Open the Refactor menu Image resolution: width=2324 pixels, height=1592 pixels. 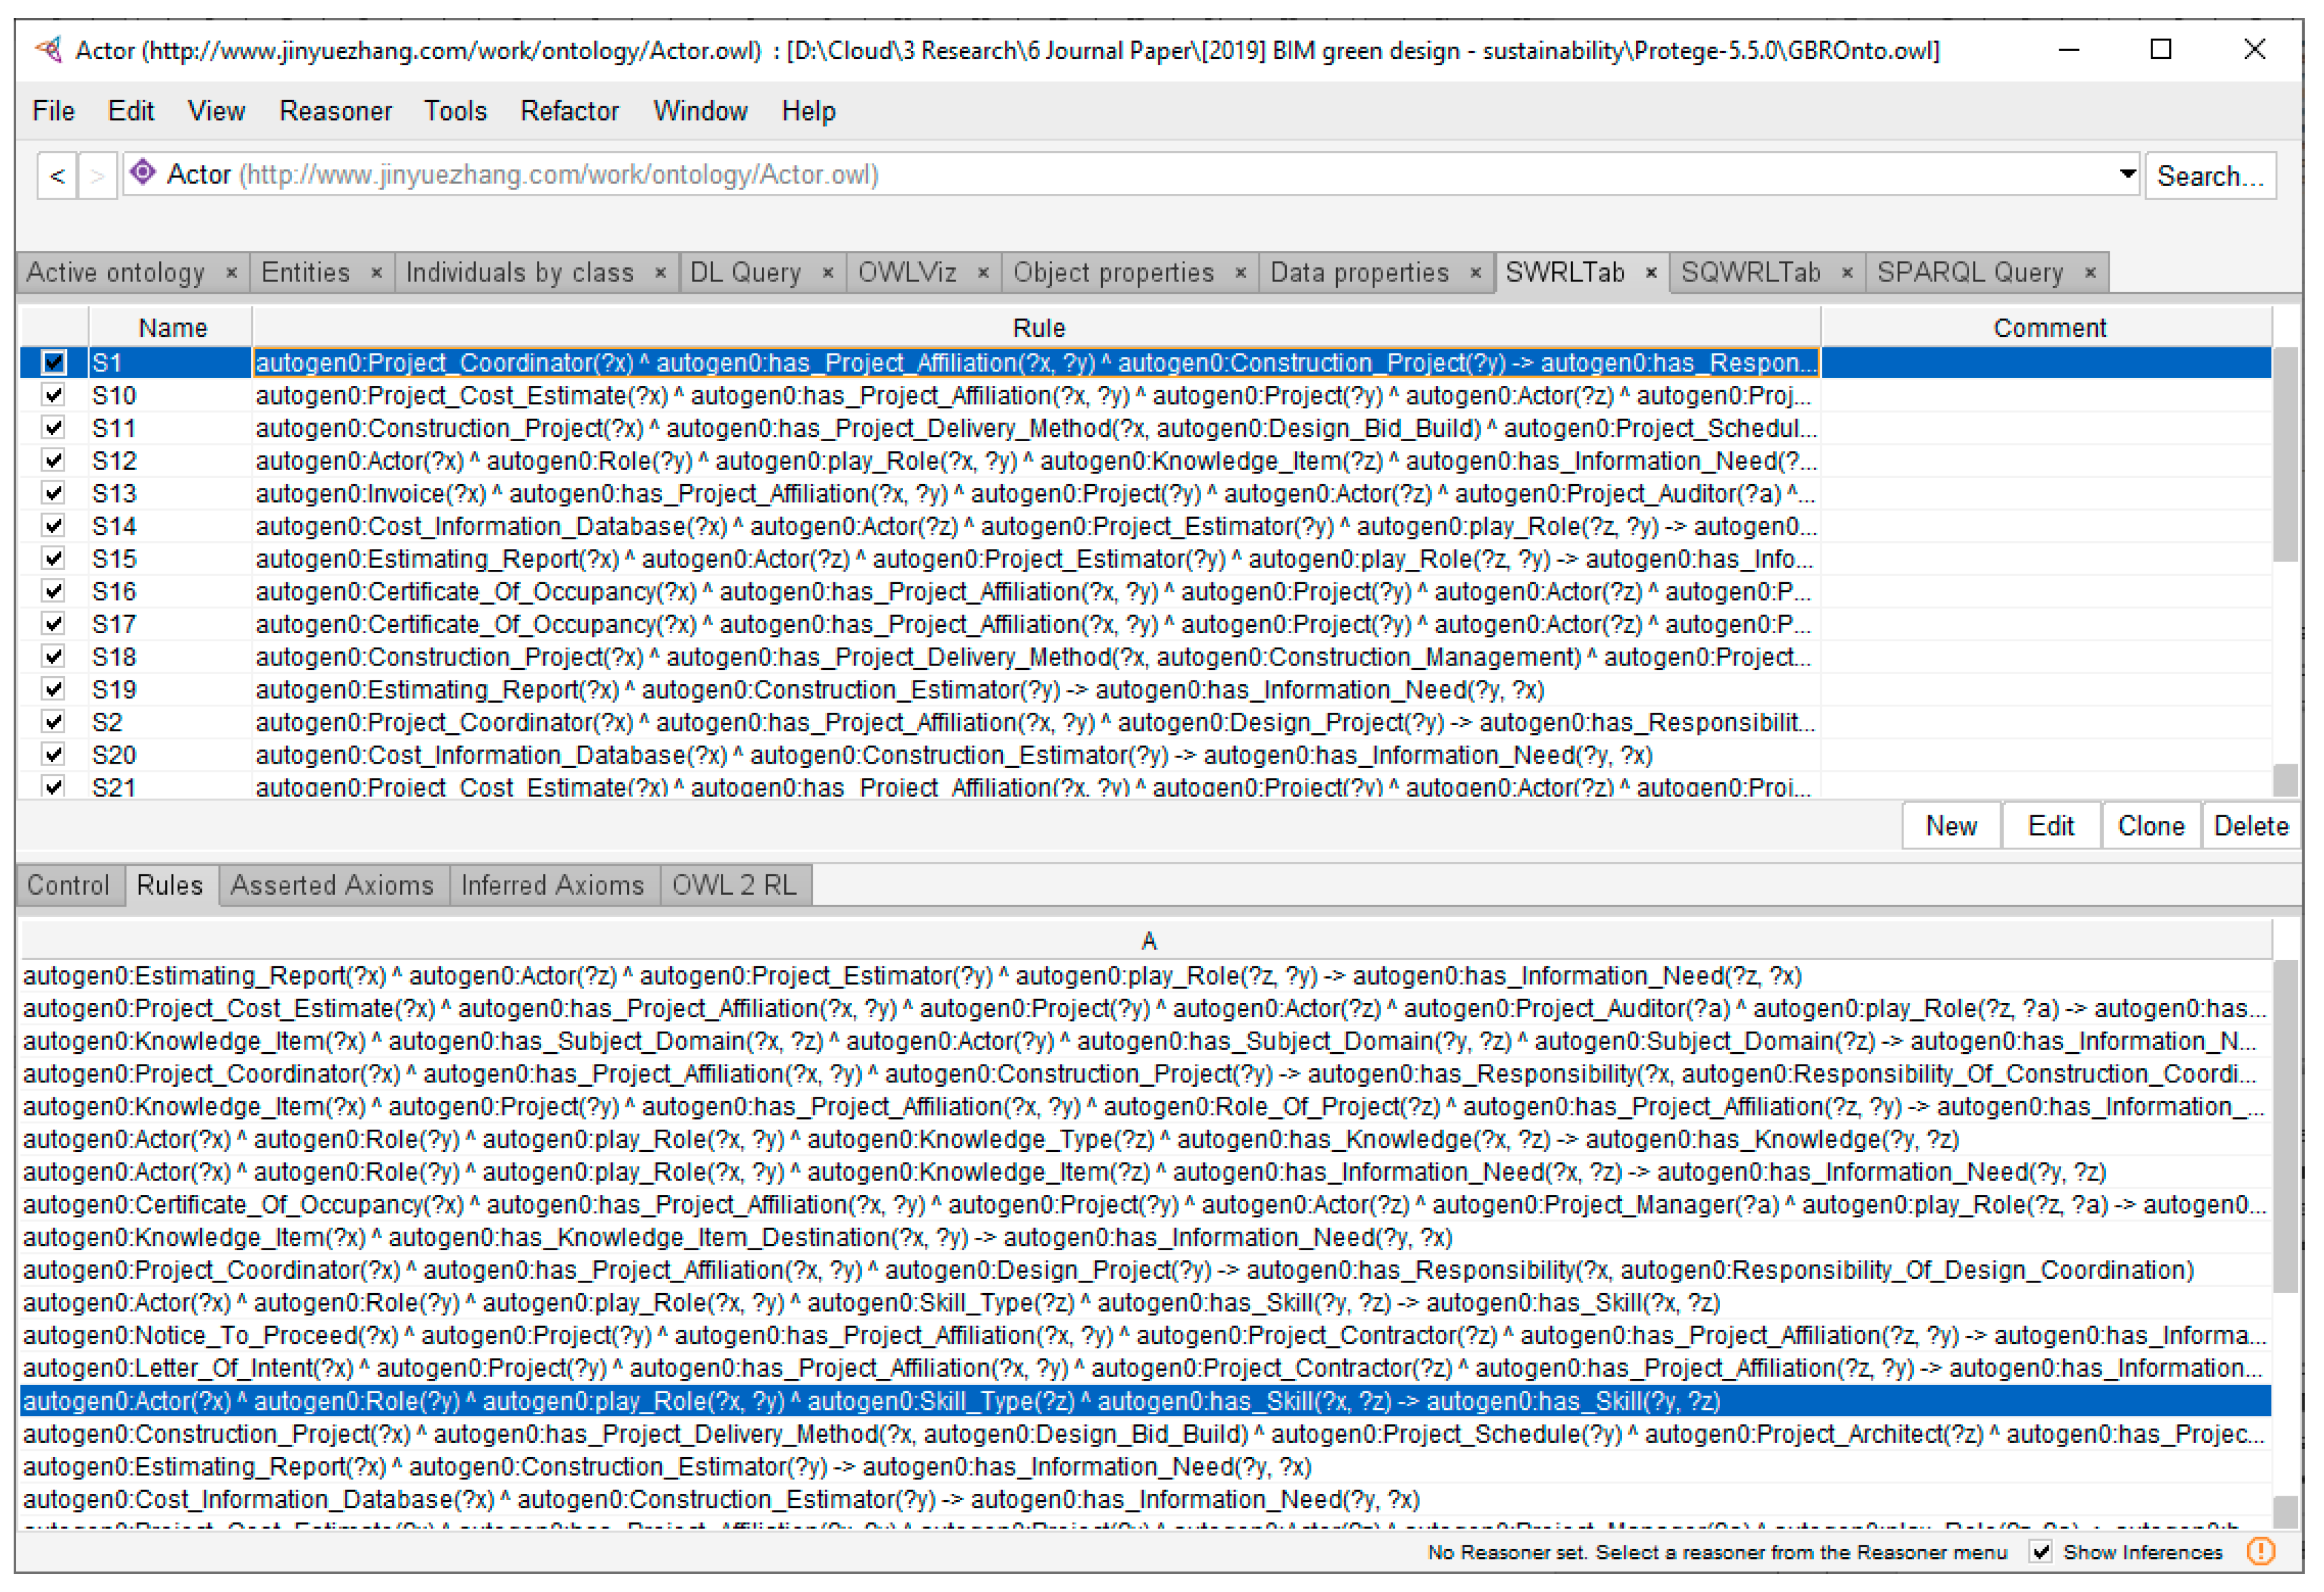(x=569, y=111)
